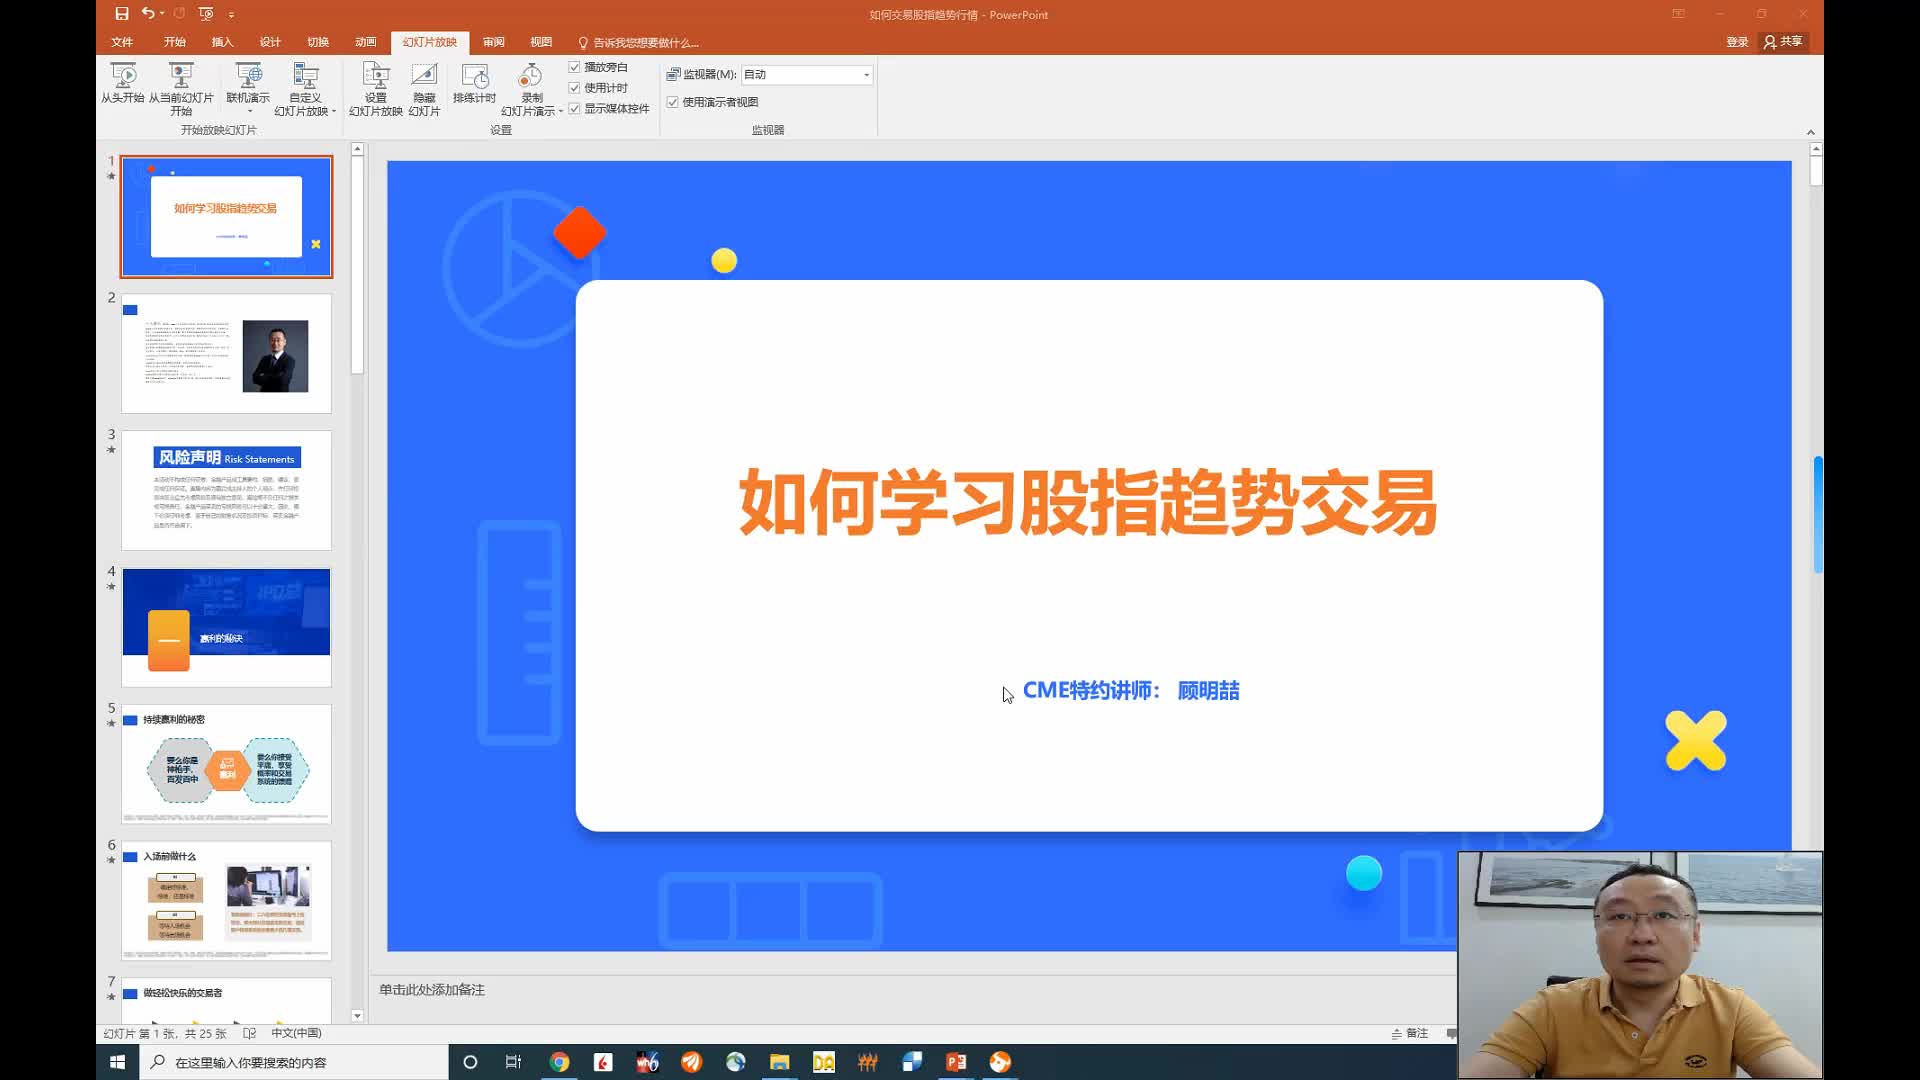Click the slide panel vertical scrollbar thumb
This screenshot has height=1080, width=1920.
point(357,264)
